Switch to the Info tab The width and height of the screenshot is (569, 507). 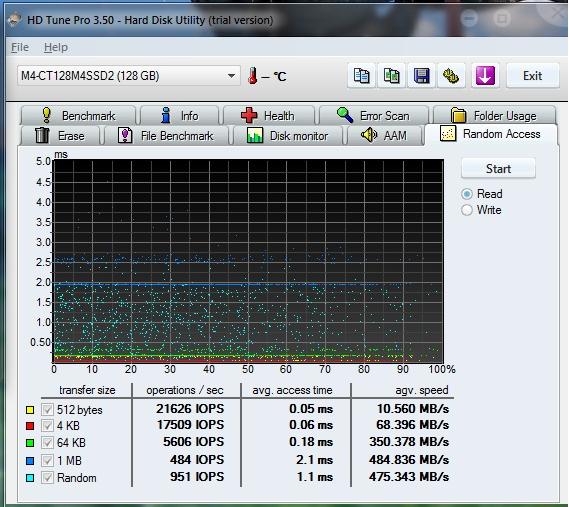180,116
